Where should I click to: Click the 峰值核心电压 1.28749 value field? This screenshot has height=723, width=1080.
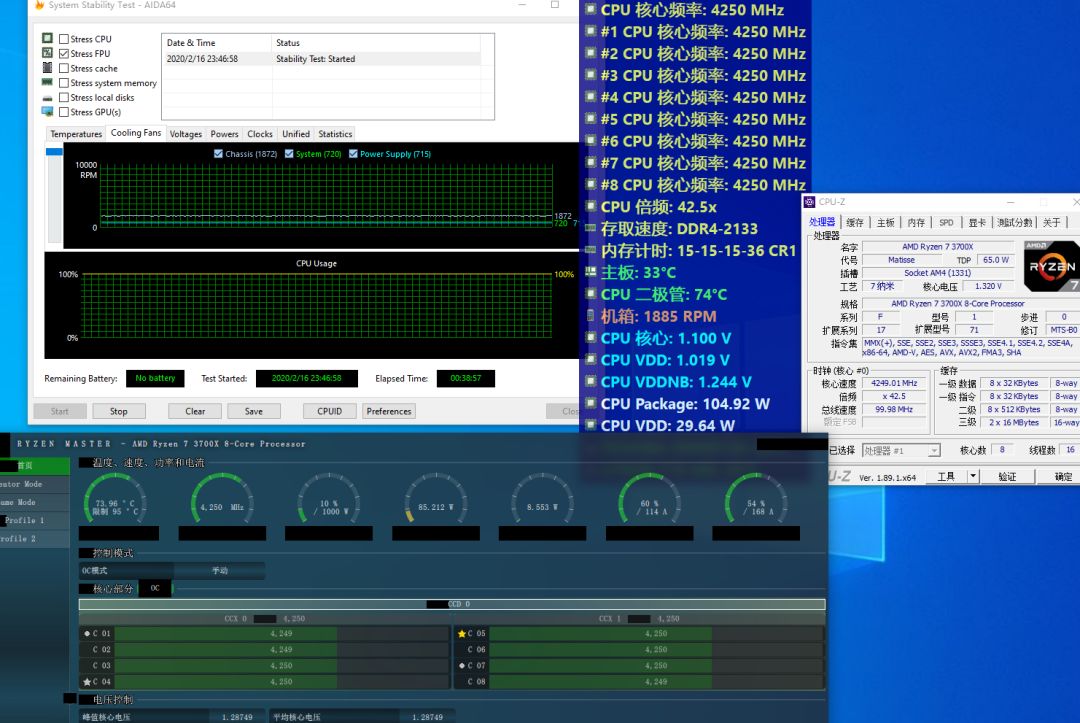click(x=237, y=717)
